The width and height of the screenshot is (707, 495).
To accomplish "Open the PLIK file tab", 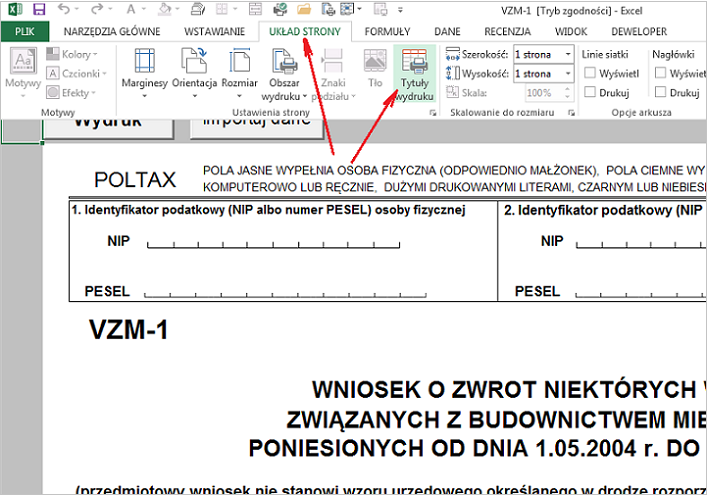I will click(25, 32).
